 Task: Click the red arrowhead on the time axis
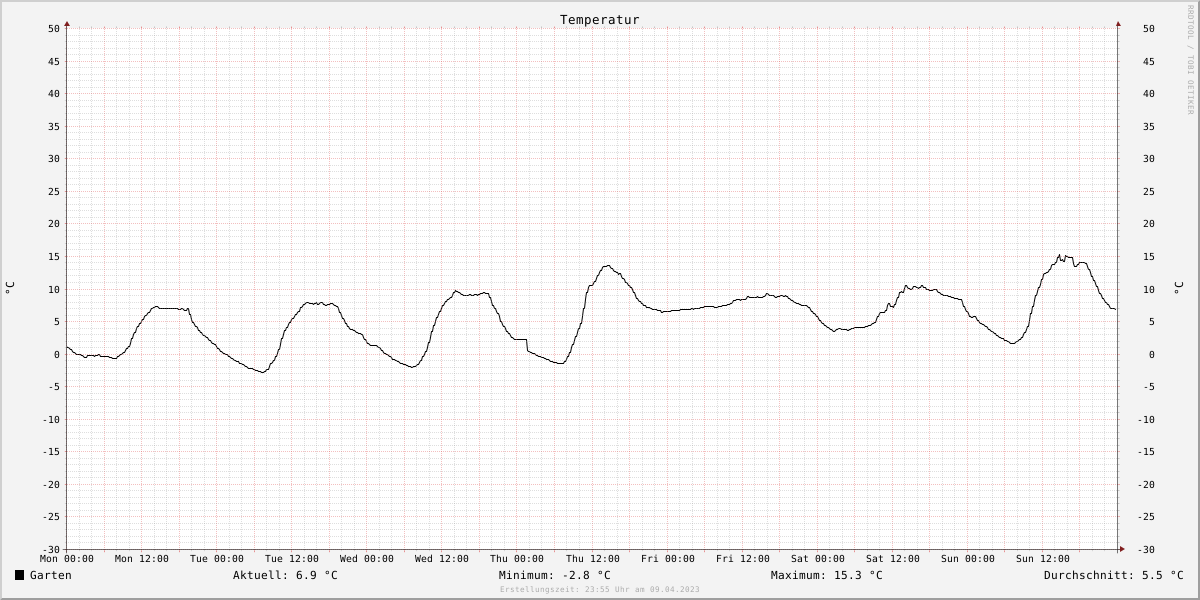(1122, 549)
